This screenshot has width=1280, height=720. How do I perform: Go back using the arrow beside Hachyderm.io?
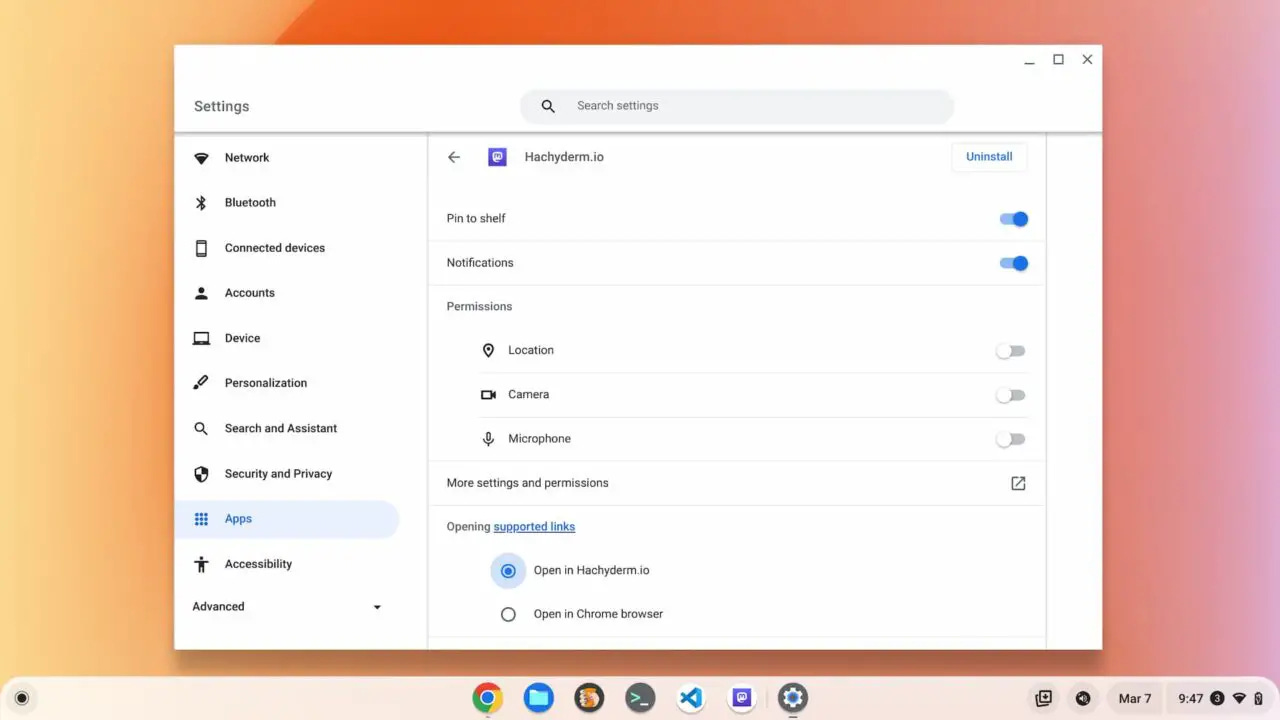pyautogui.click(x=454, y=157)
